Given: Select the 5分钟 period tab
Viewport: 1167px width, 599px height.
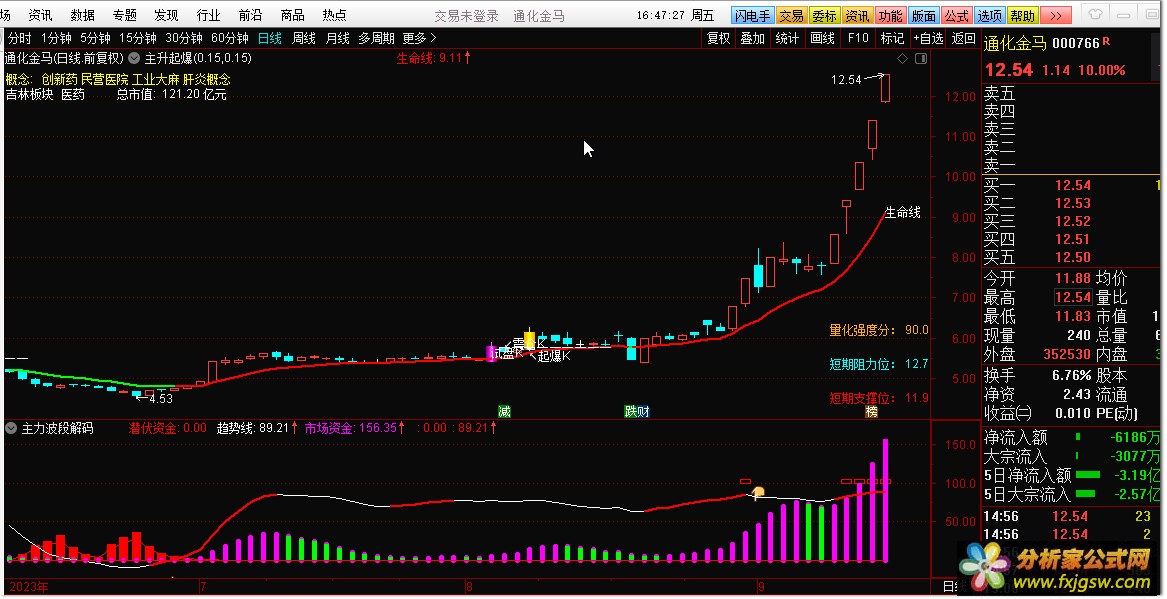Looking at the screenshot, I should 95,38.
